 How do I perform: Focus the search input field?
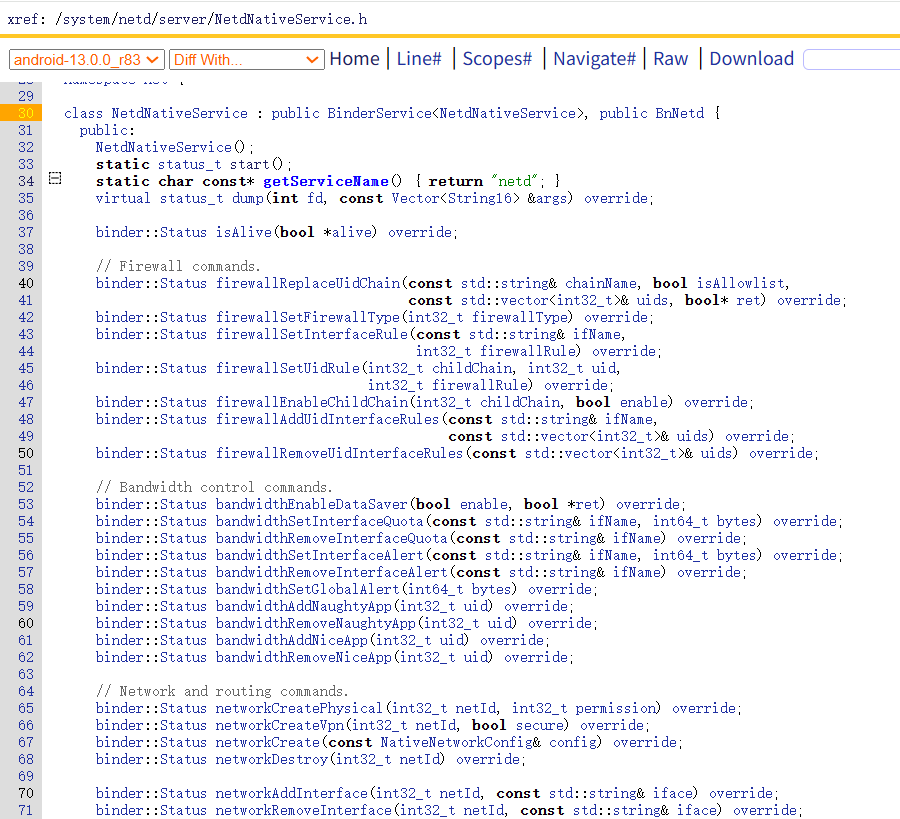point(852,59)
